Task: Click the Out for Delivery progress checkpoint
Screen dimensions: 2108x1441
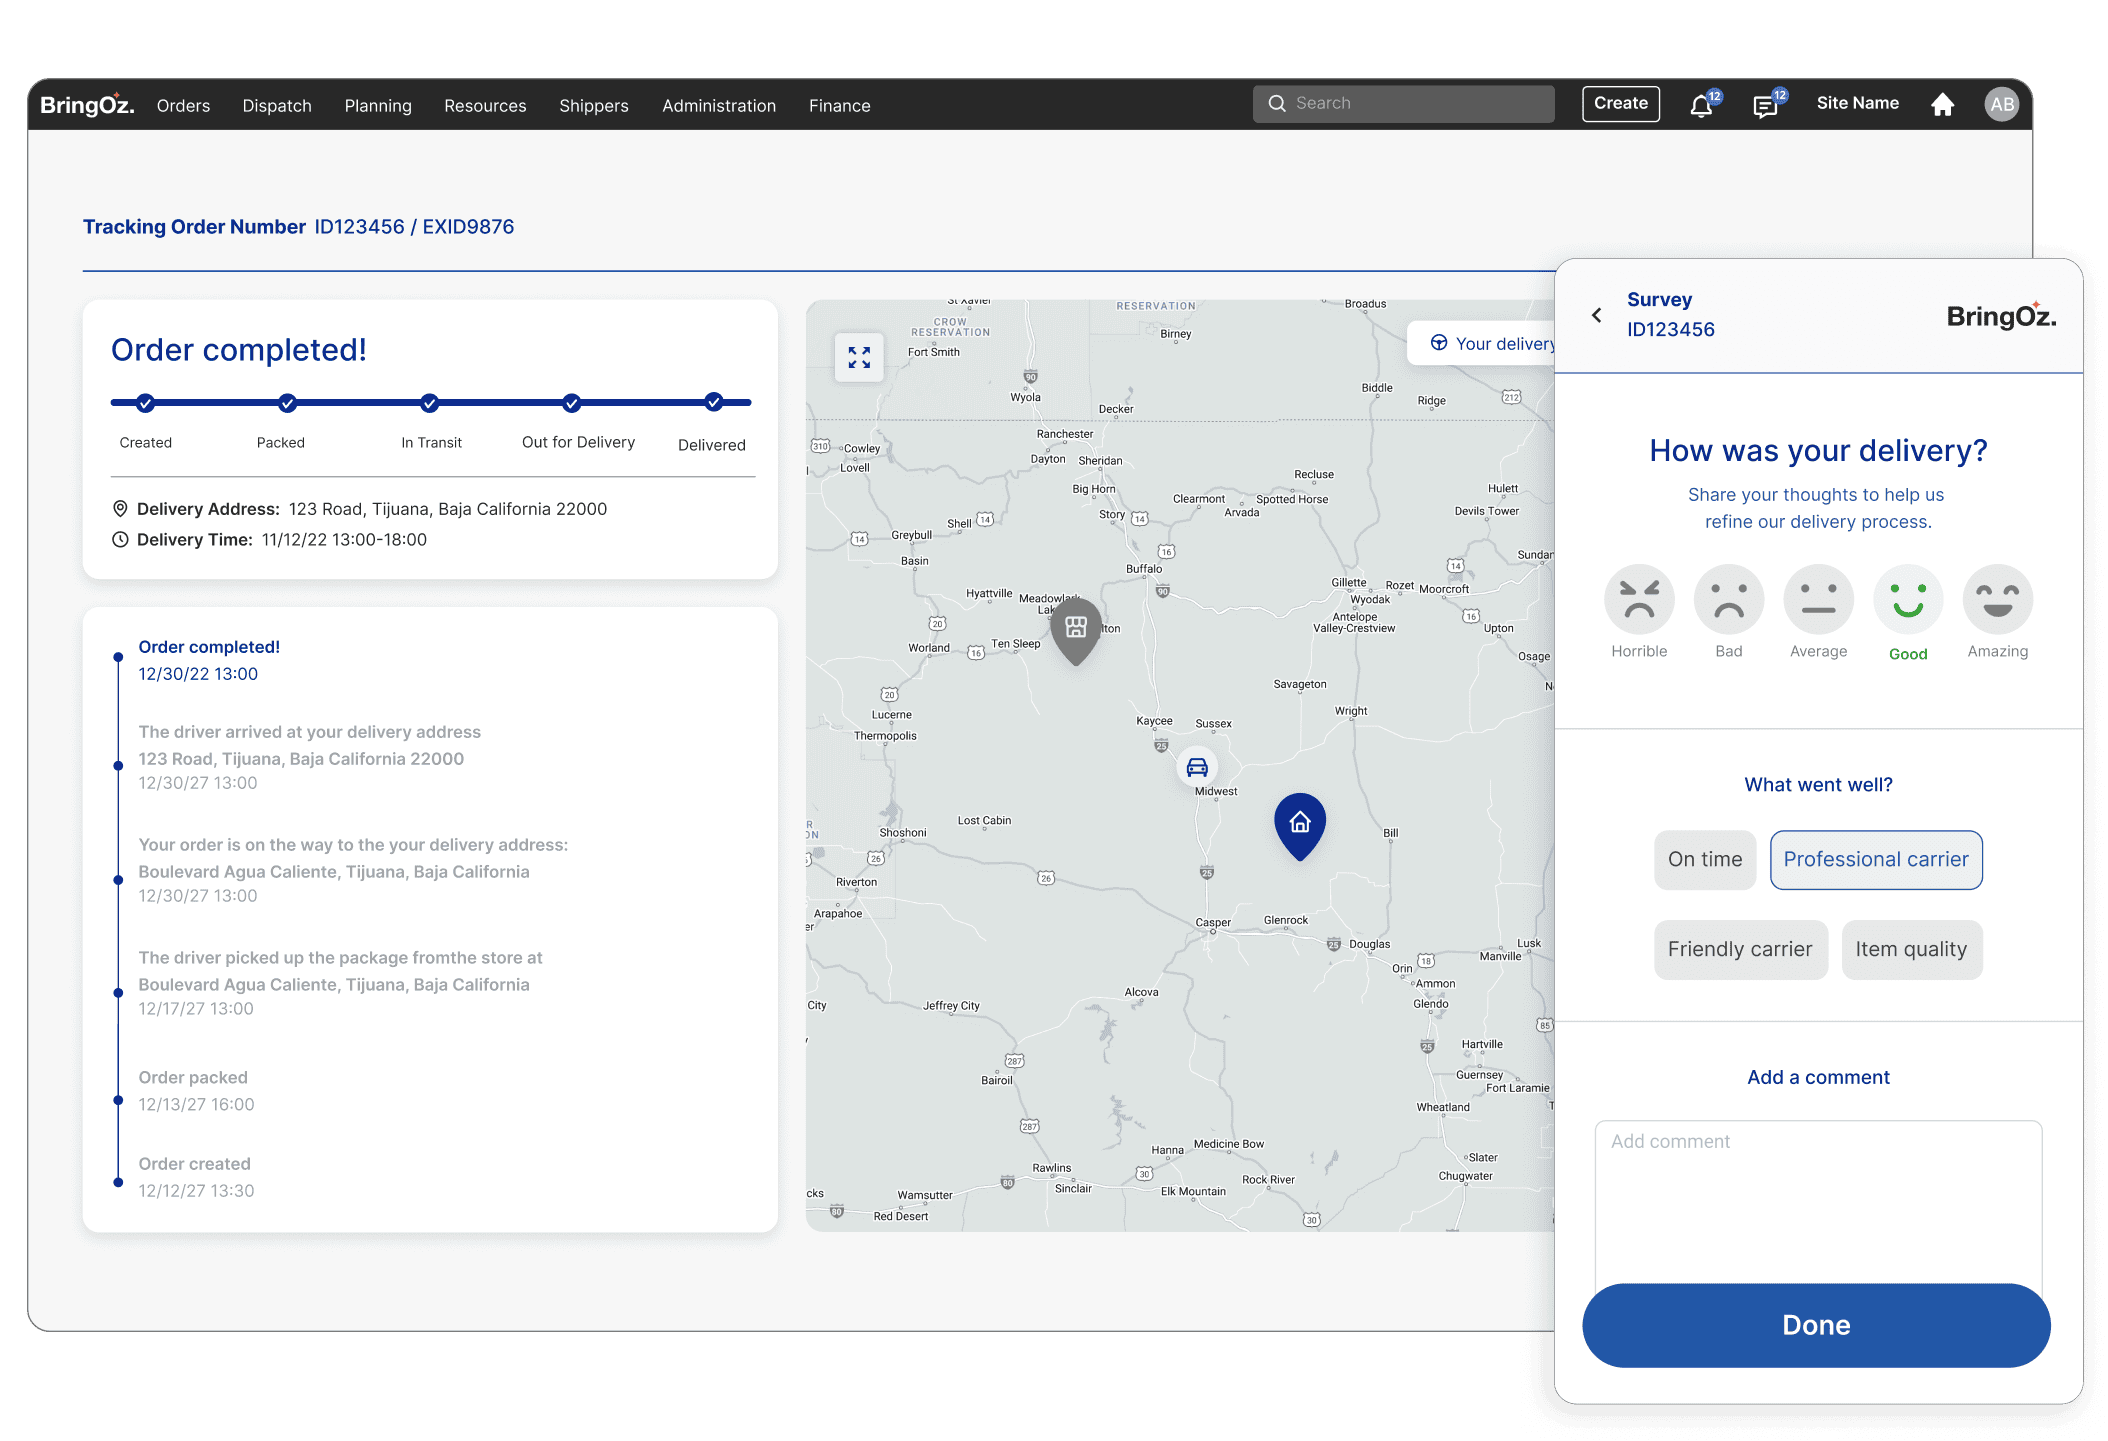Action: (571, 402)
